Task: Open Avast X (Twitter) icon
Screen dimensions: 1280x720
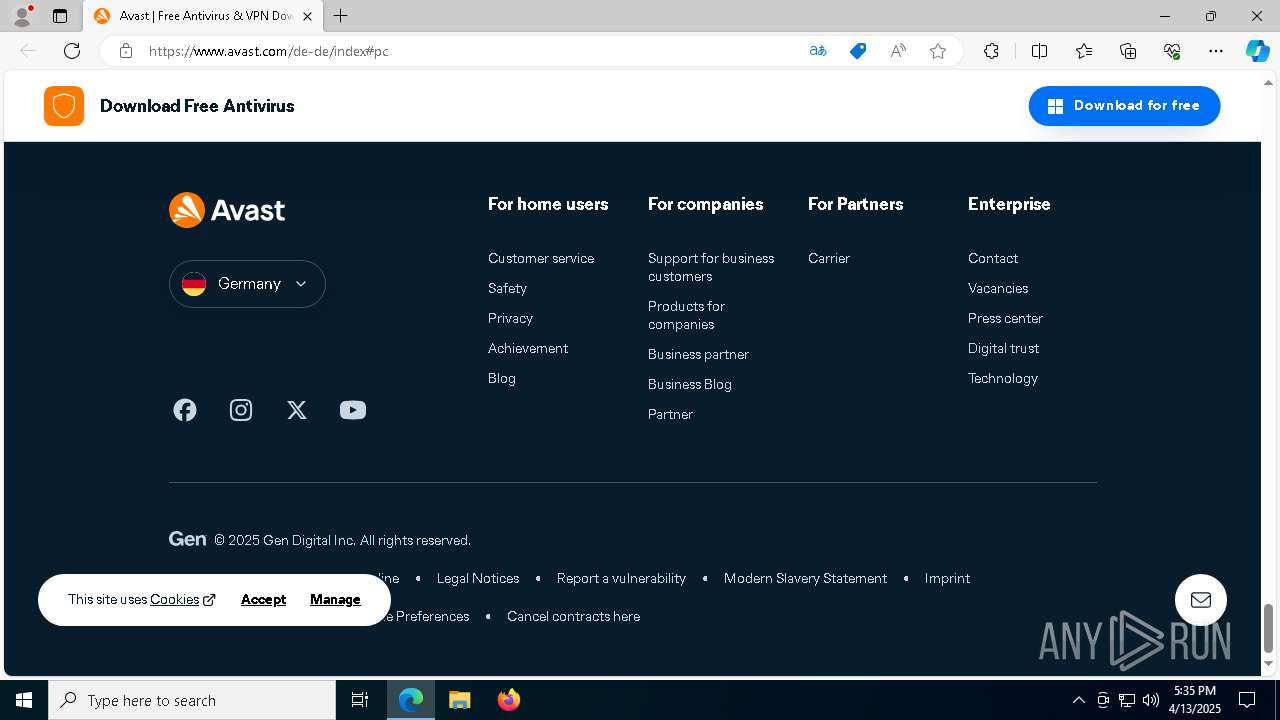Action: tap(297, 410)
